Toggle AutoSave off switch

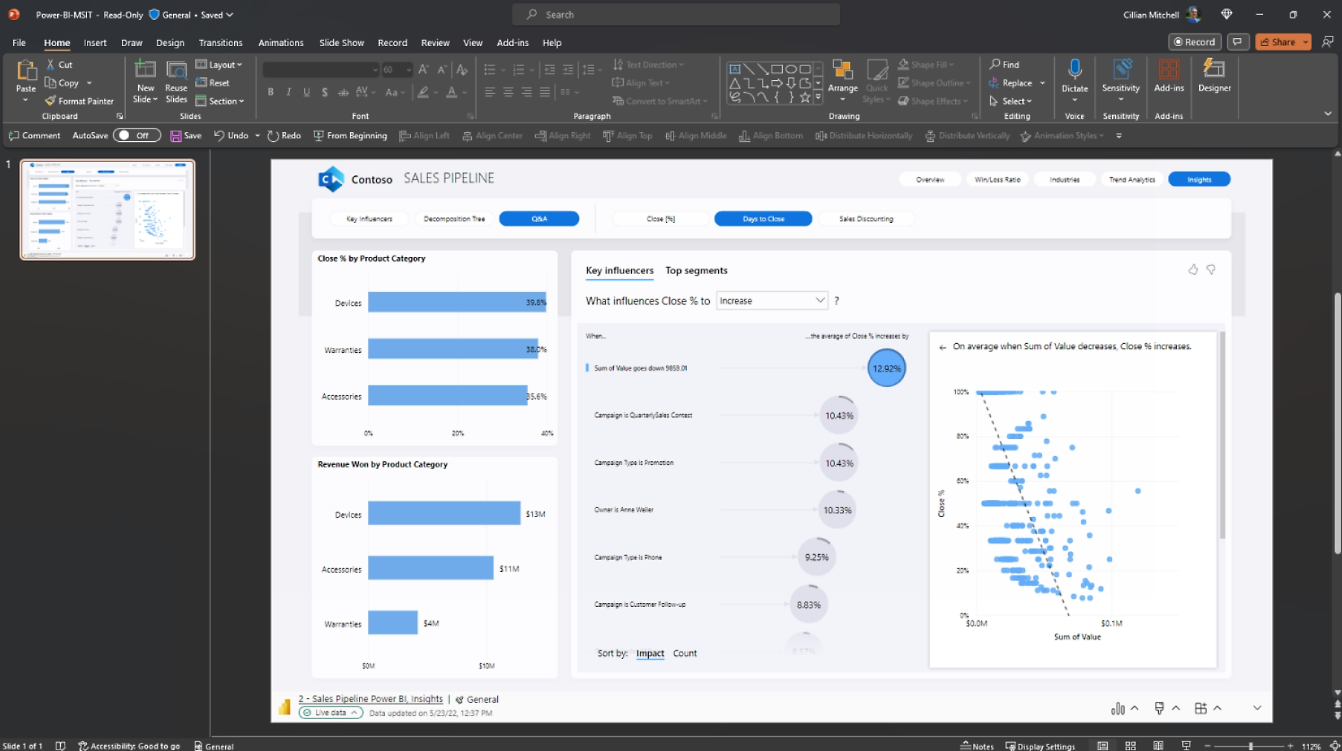(x=137, y=134)
